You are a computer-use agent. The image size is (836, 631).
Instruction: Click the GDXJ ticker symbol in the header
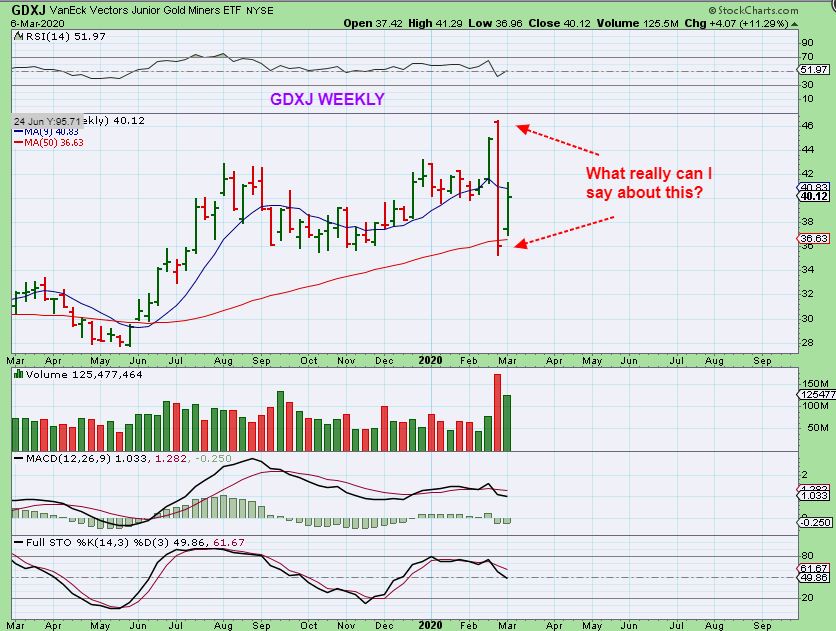click(x=28, y=10)
